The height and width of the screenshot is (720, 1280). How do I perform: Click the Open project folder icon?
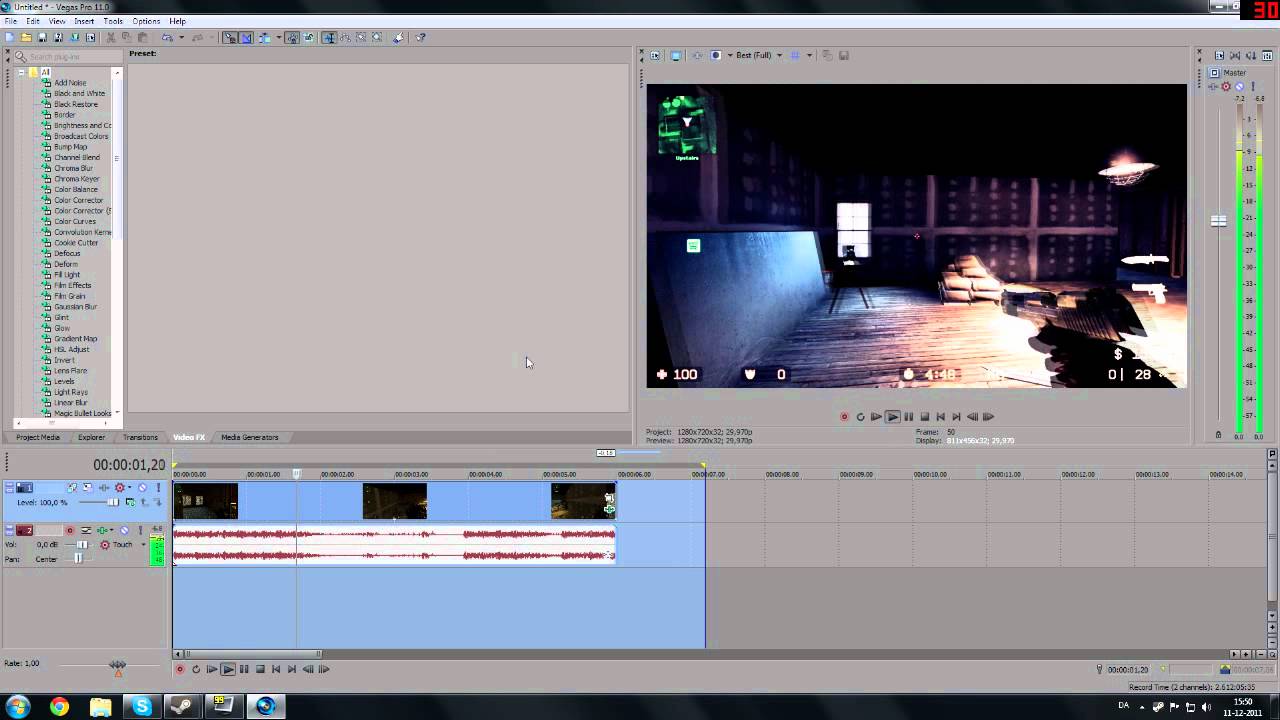(26, 38)
